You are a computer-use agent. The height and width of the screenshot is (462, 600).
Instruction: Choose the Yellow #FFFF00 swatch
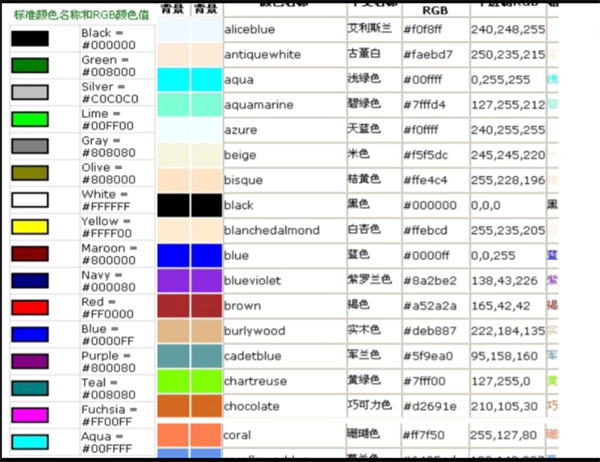click(30, 227)
